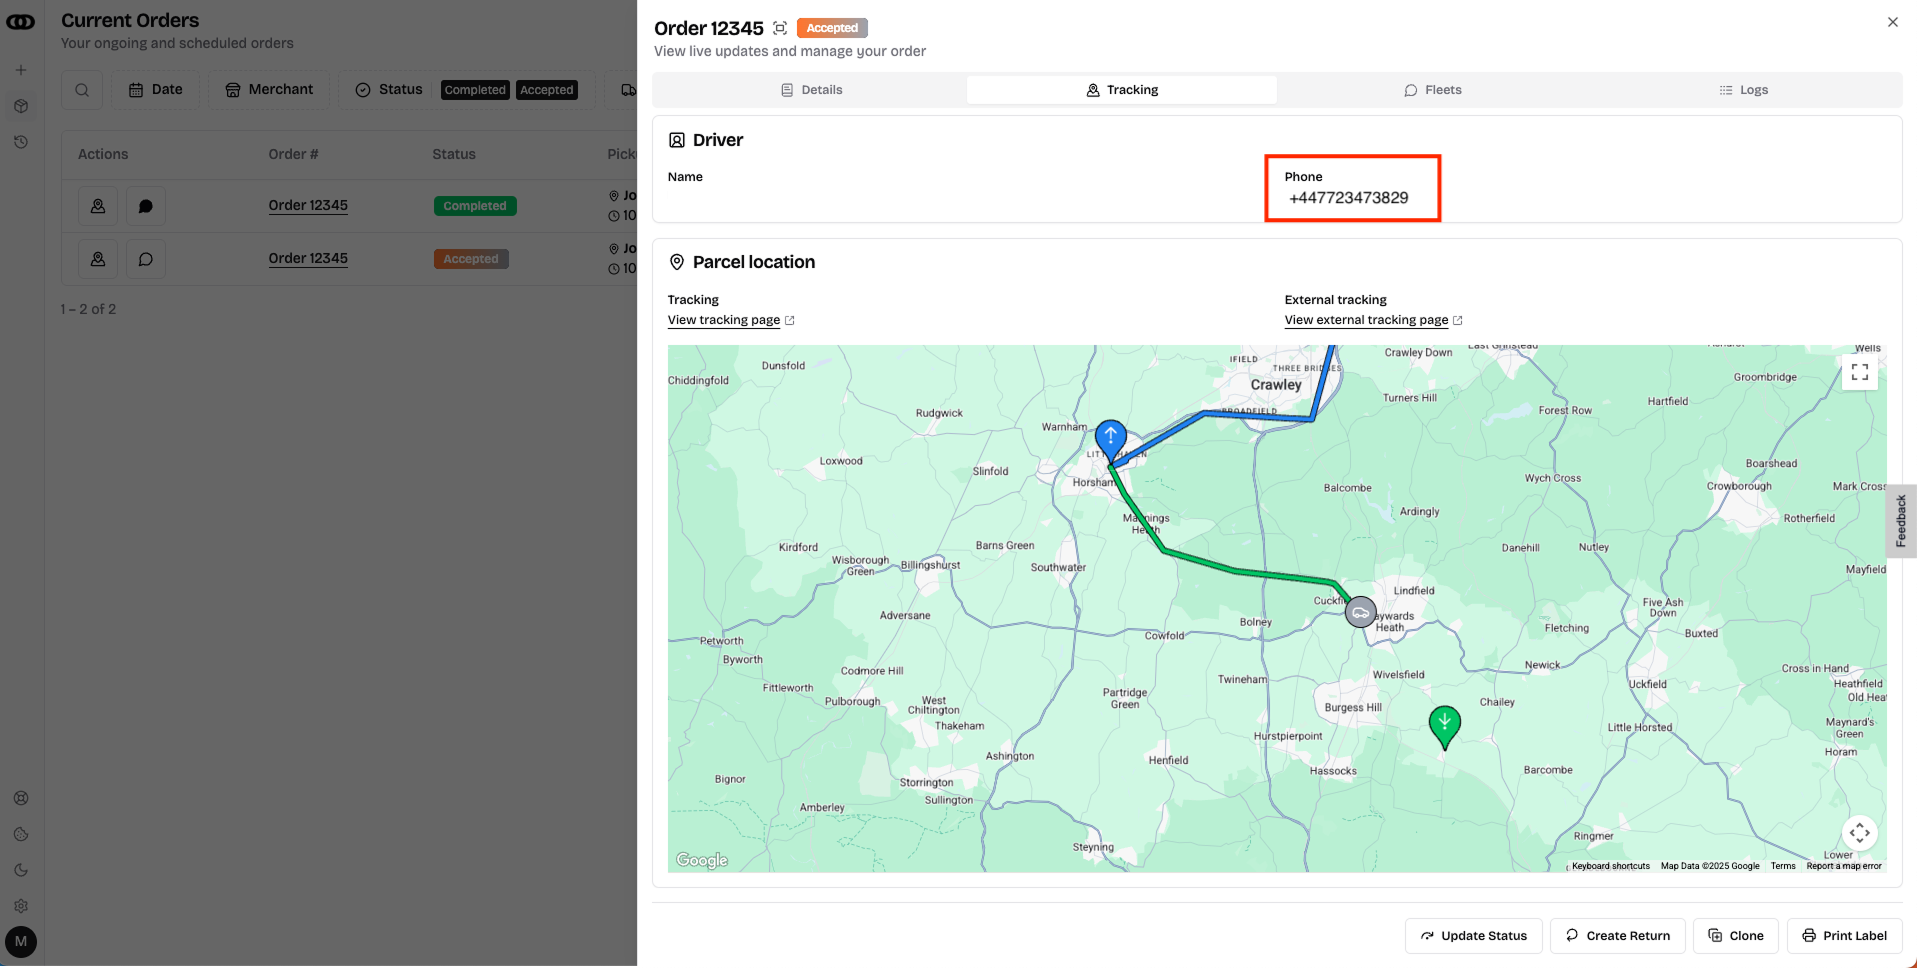Viewport: 1917px width, 968px height.
Task: Click the scan icon beside the Order 12345 title
Action: 780,28
